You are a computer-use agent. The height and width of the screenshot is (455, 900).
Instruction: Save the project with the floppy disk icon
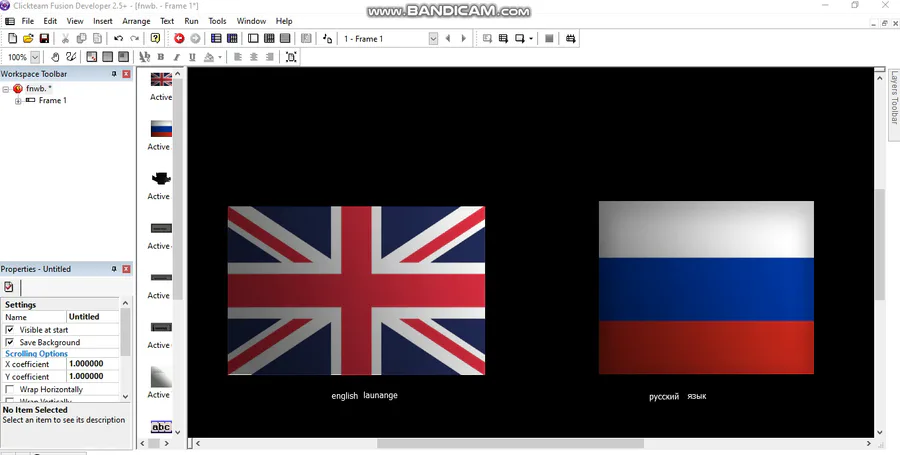click(44, 38)
